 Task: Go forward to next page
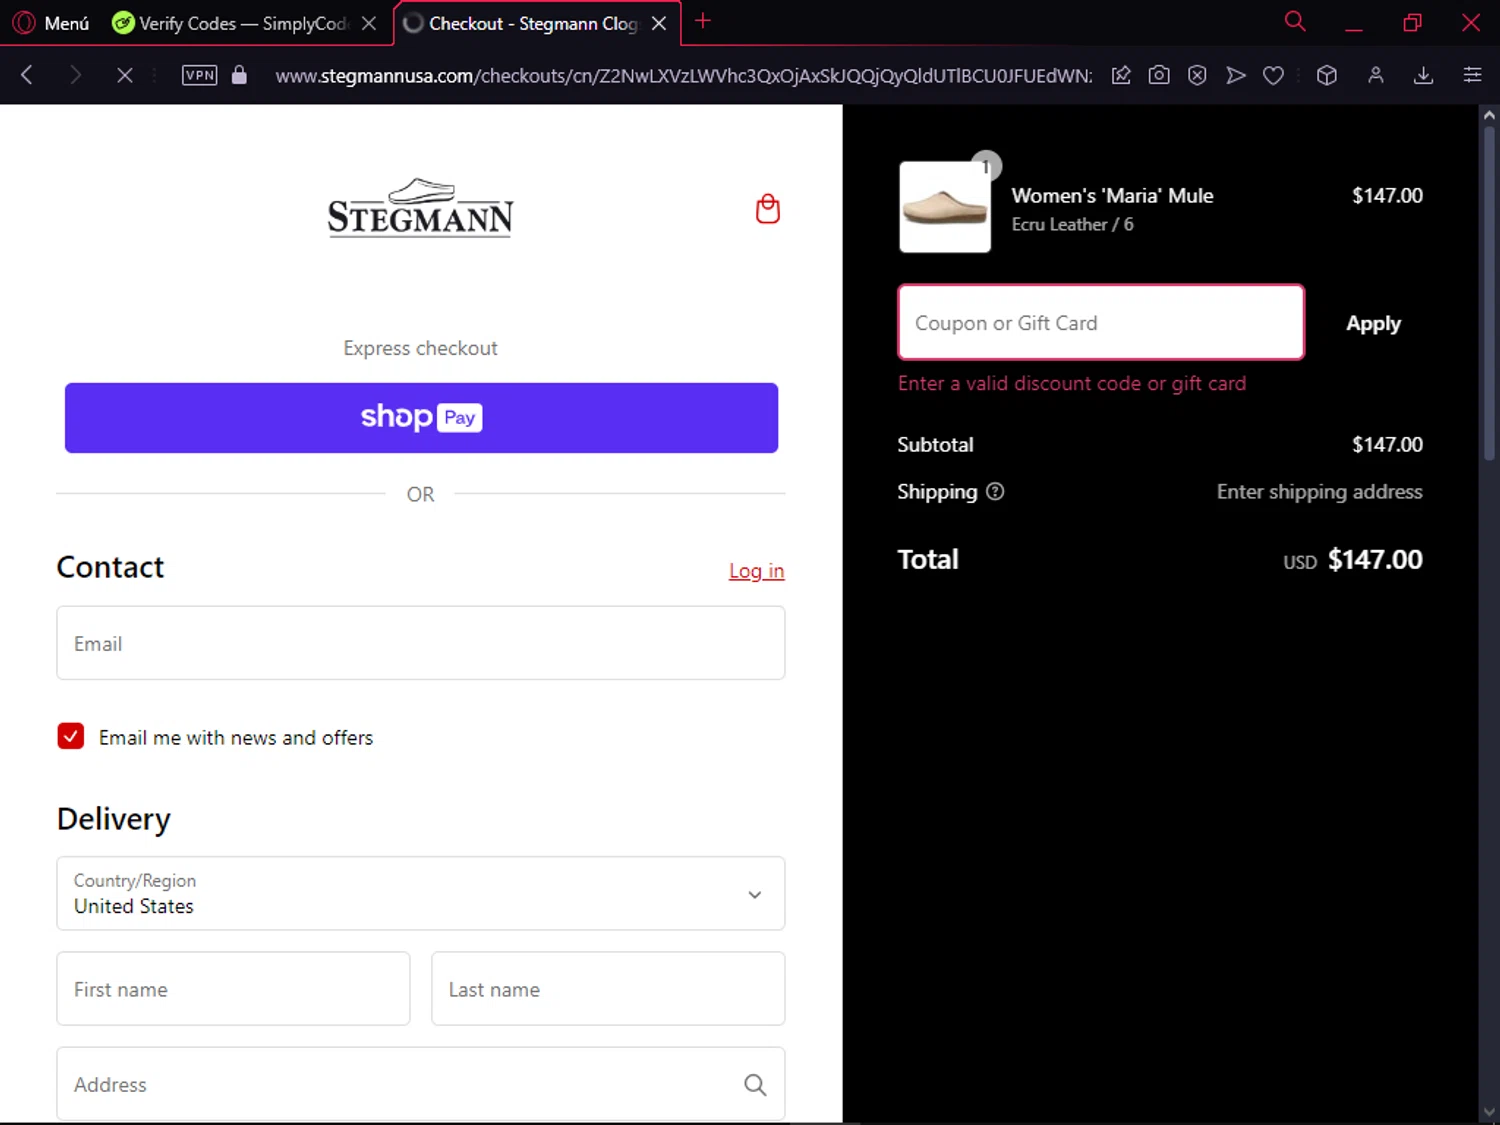click(x=75, y=75)
